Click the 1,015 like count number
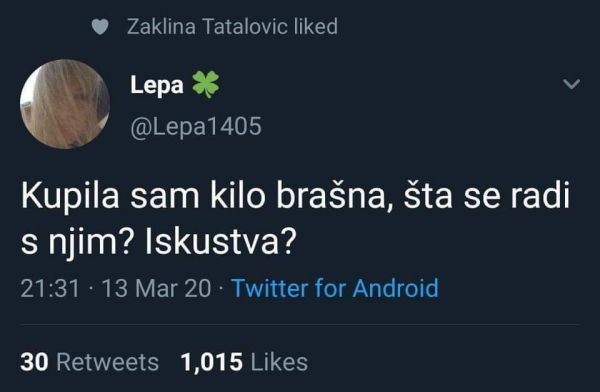The width and height of the screenshot is (600, 392). pyautogui.click(x=212, y=362)
